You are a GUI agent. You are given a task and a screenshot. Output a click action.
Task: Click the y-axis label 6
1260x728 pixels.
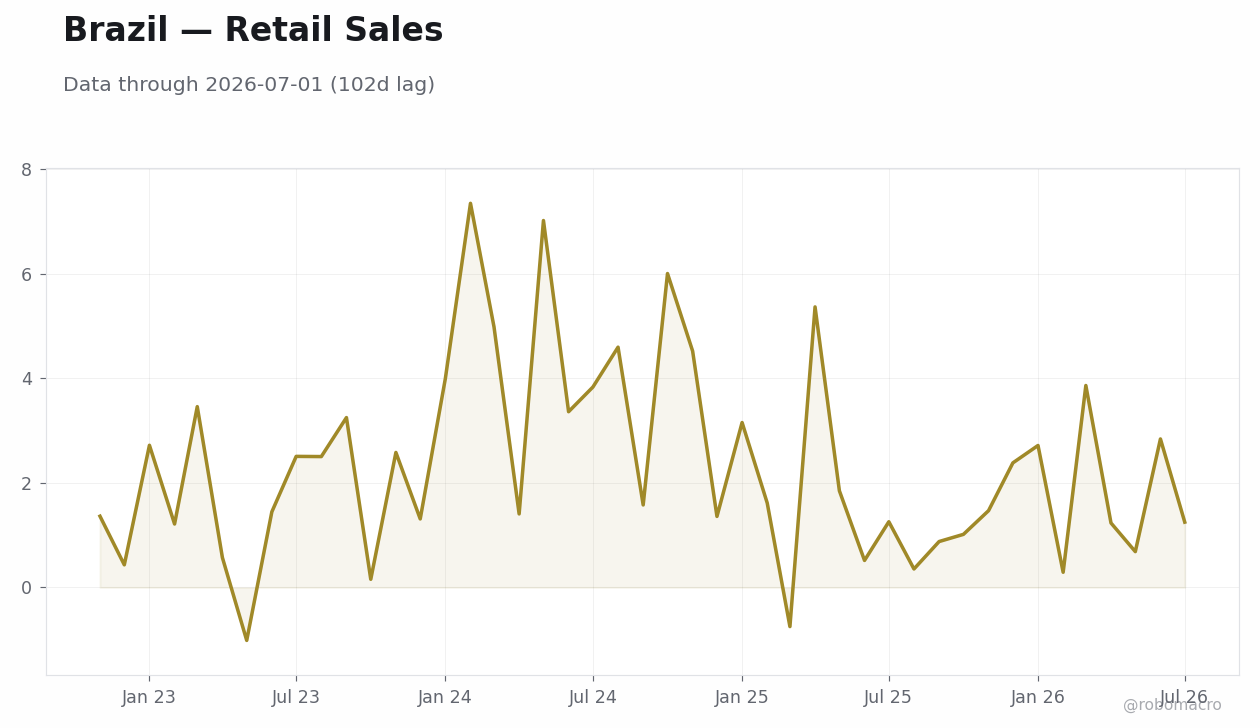[27, 274]
